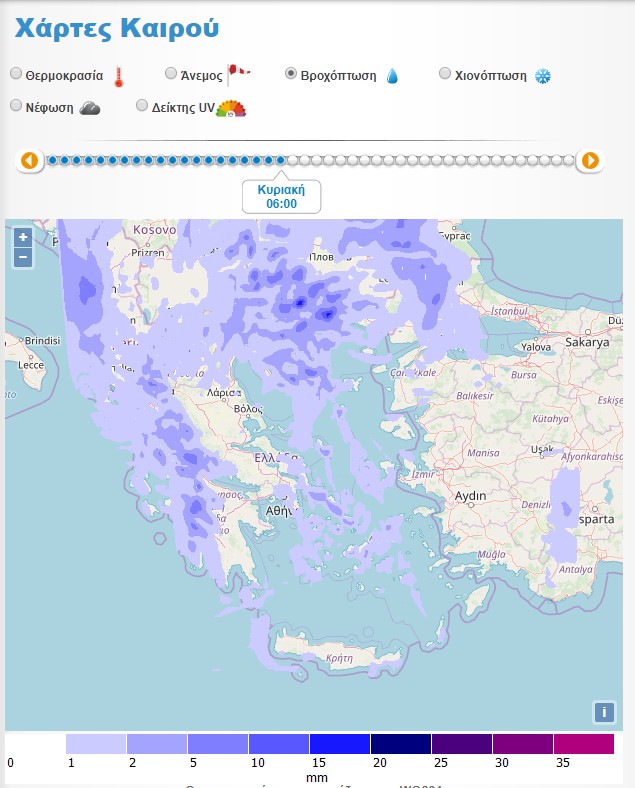Click the current timeline dot above Κυριακή 06:00

(281, 160)
